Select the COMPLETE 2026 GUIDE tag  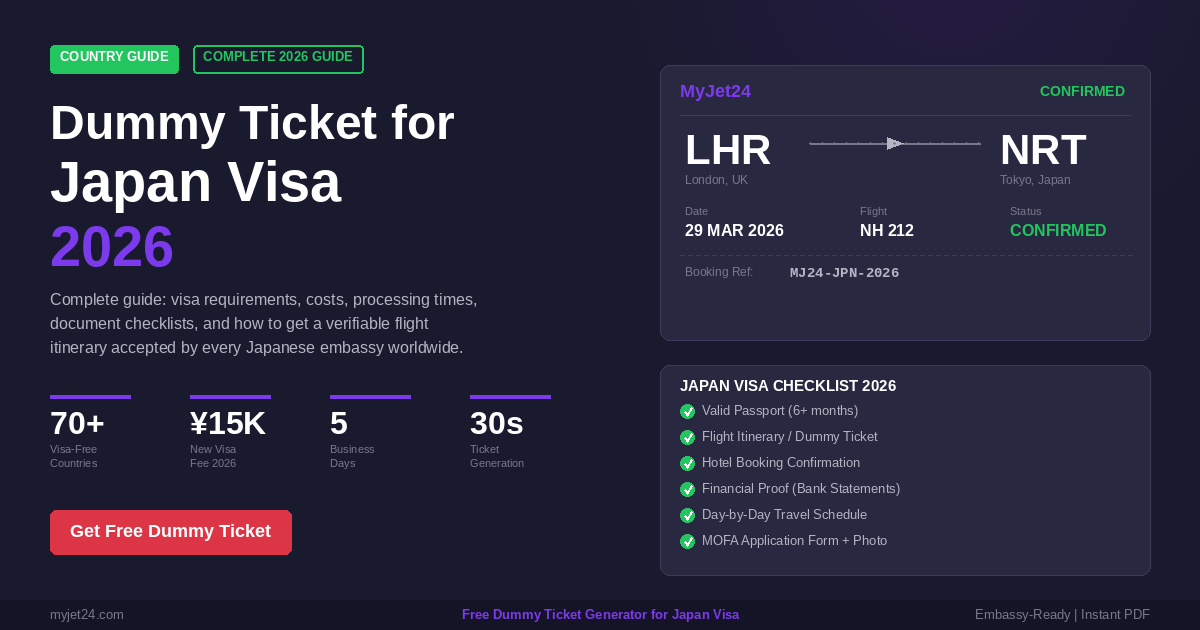(x=278, y=58)
